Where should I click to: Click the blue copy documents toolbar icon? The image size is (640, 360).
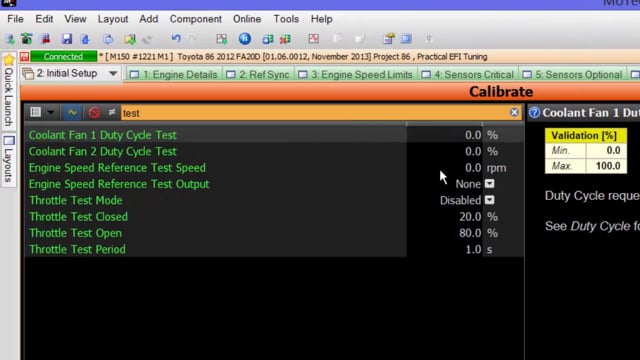click(108, 39)
